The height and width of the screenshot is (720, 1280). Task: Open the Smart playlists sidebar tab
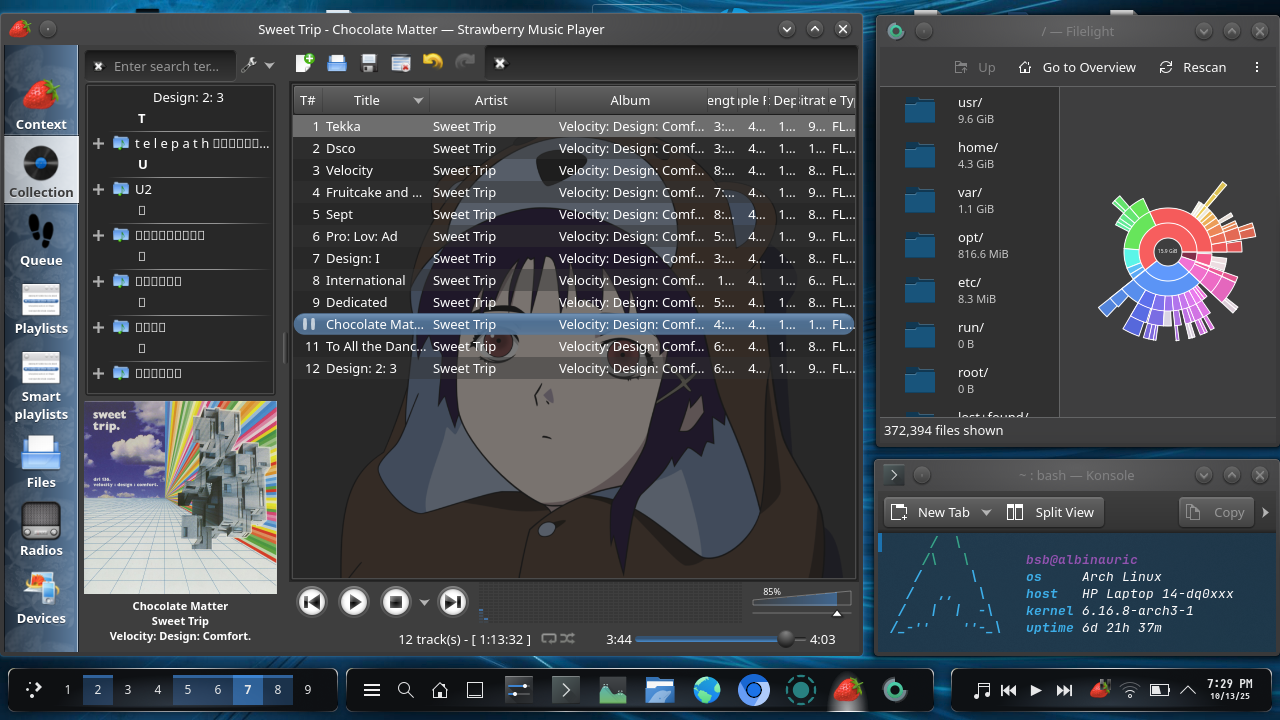click(x=41, y=384)
